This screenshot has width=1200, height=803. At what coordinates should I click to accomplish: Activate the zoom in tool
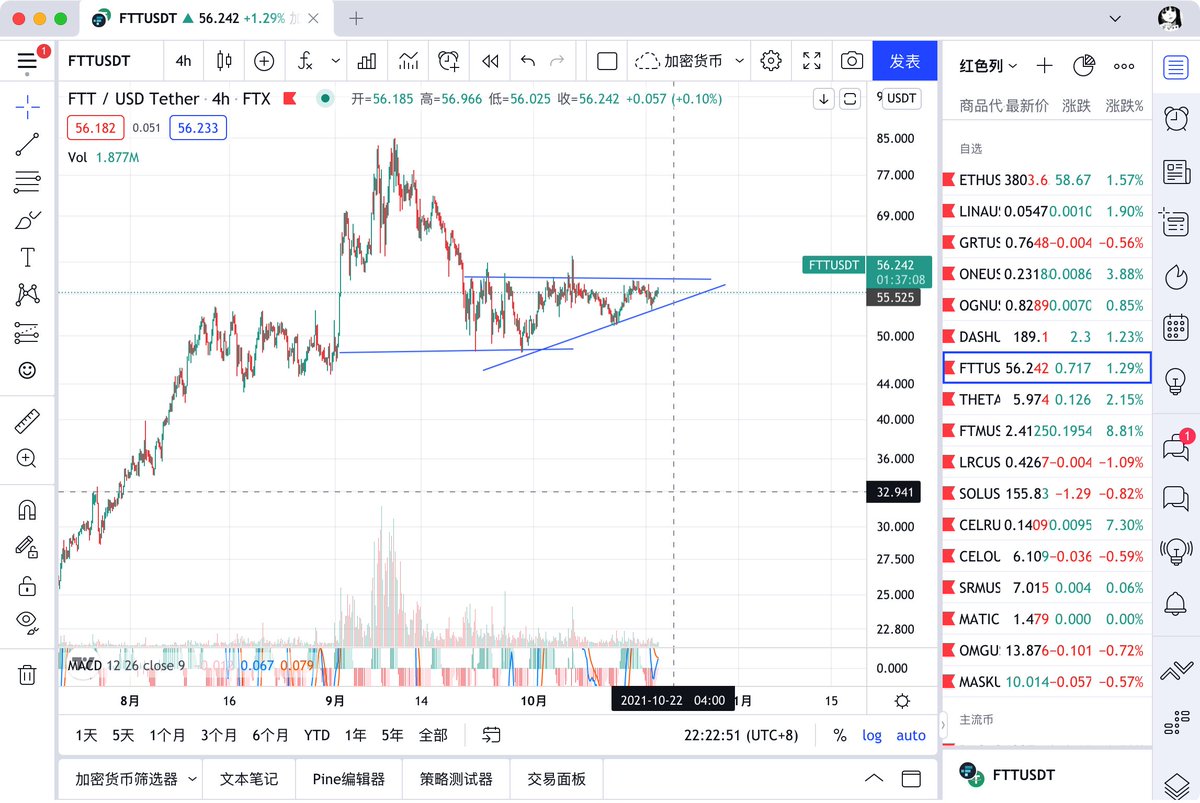coord(28,459)
